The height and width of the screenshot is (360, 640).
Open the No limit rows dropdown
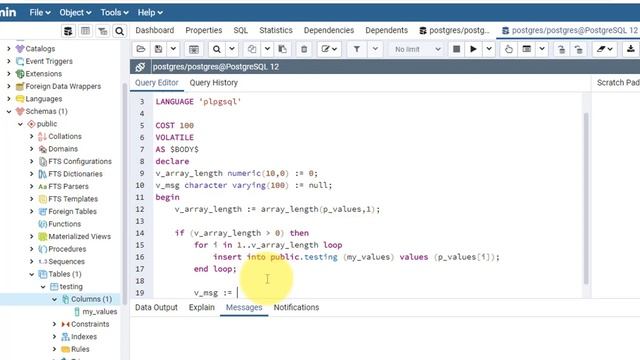pos(416,49)
